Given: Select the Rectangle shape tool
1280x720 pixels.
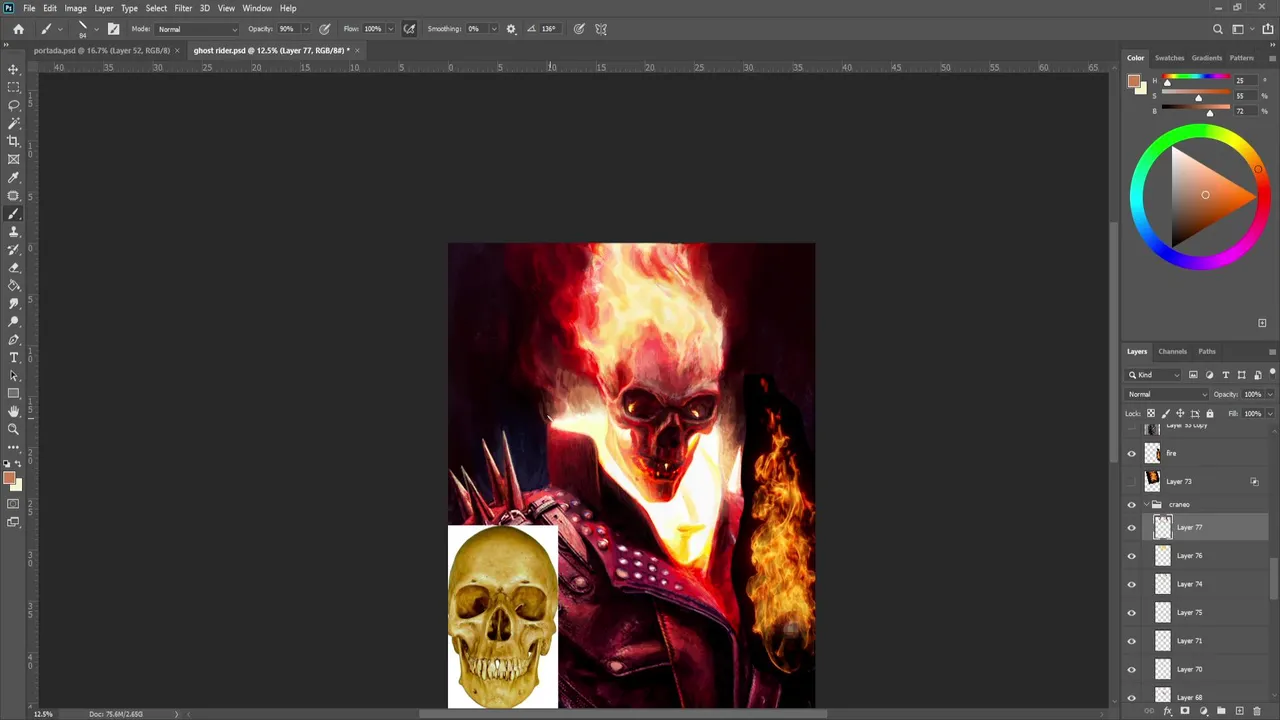Looking at the screenshot, I should (14, 393).
